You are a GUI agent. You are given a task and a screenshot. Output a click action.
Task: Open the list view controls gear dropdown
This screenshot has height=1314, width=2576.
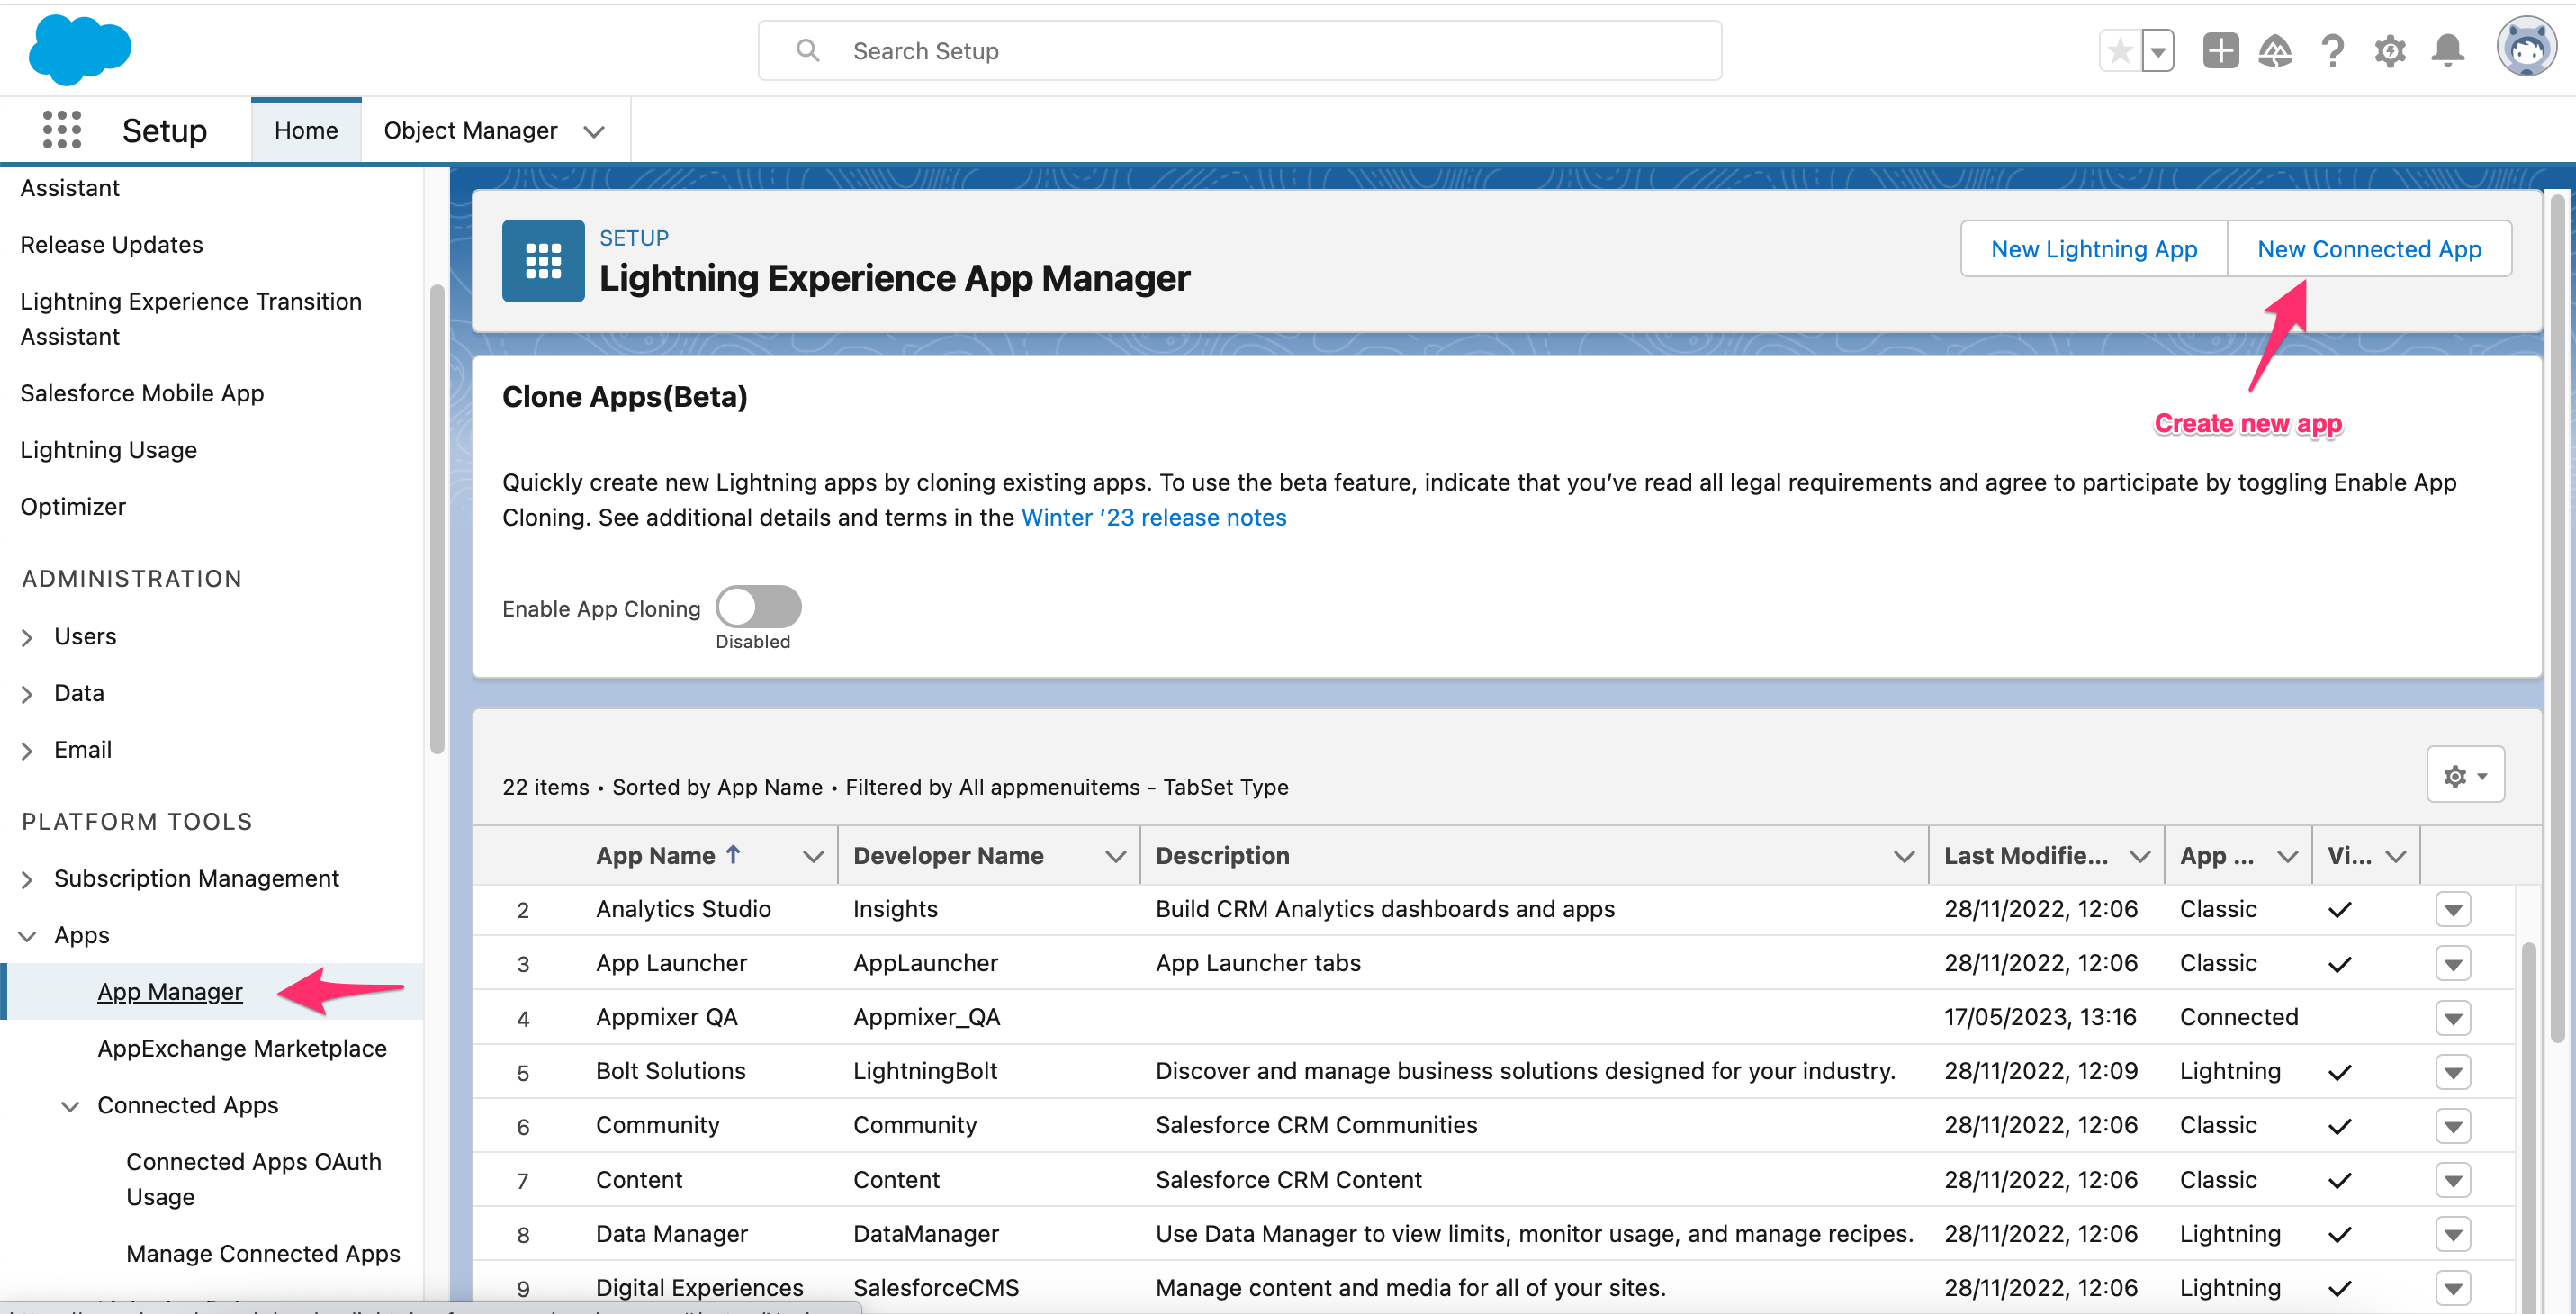(x=2465, y=775)
